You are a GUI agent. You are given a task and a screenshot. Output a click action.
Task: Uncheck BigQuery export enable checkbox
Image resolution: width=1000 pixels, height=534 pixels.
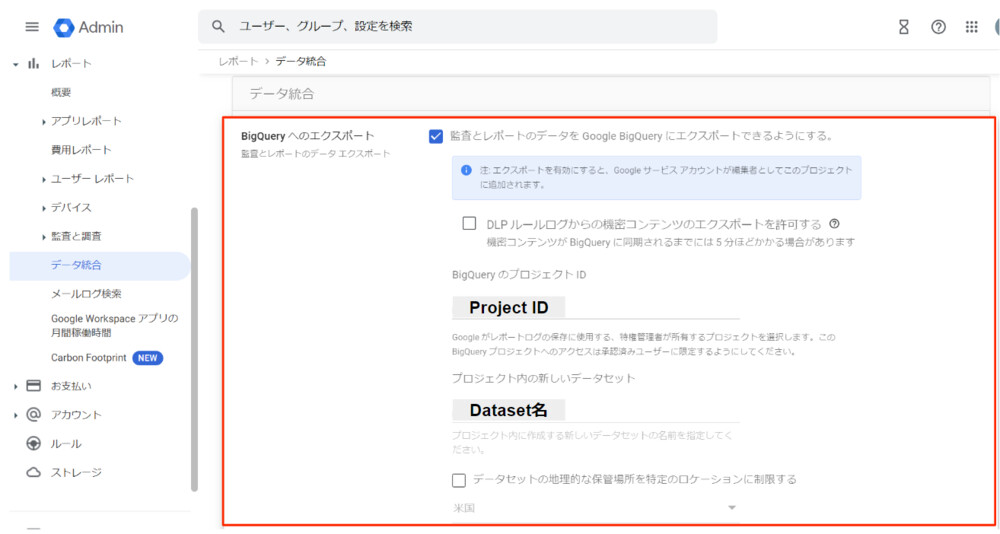436,137
